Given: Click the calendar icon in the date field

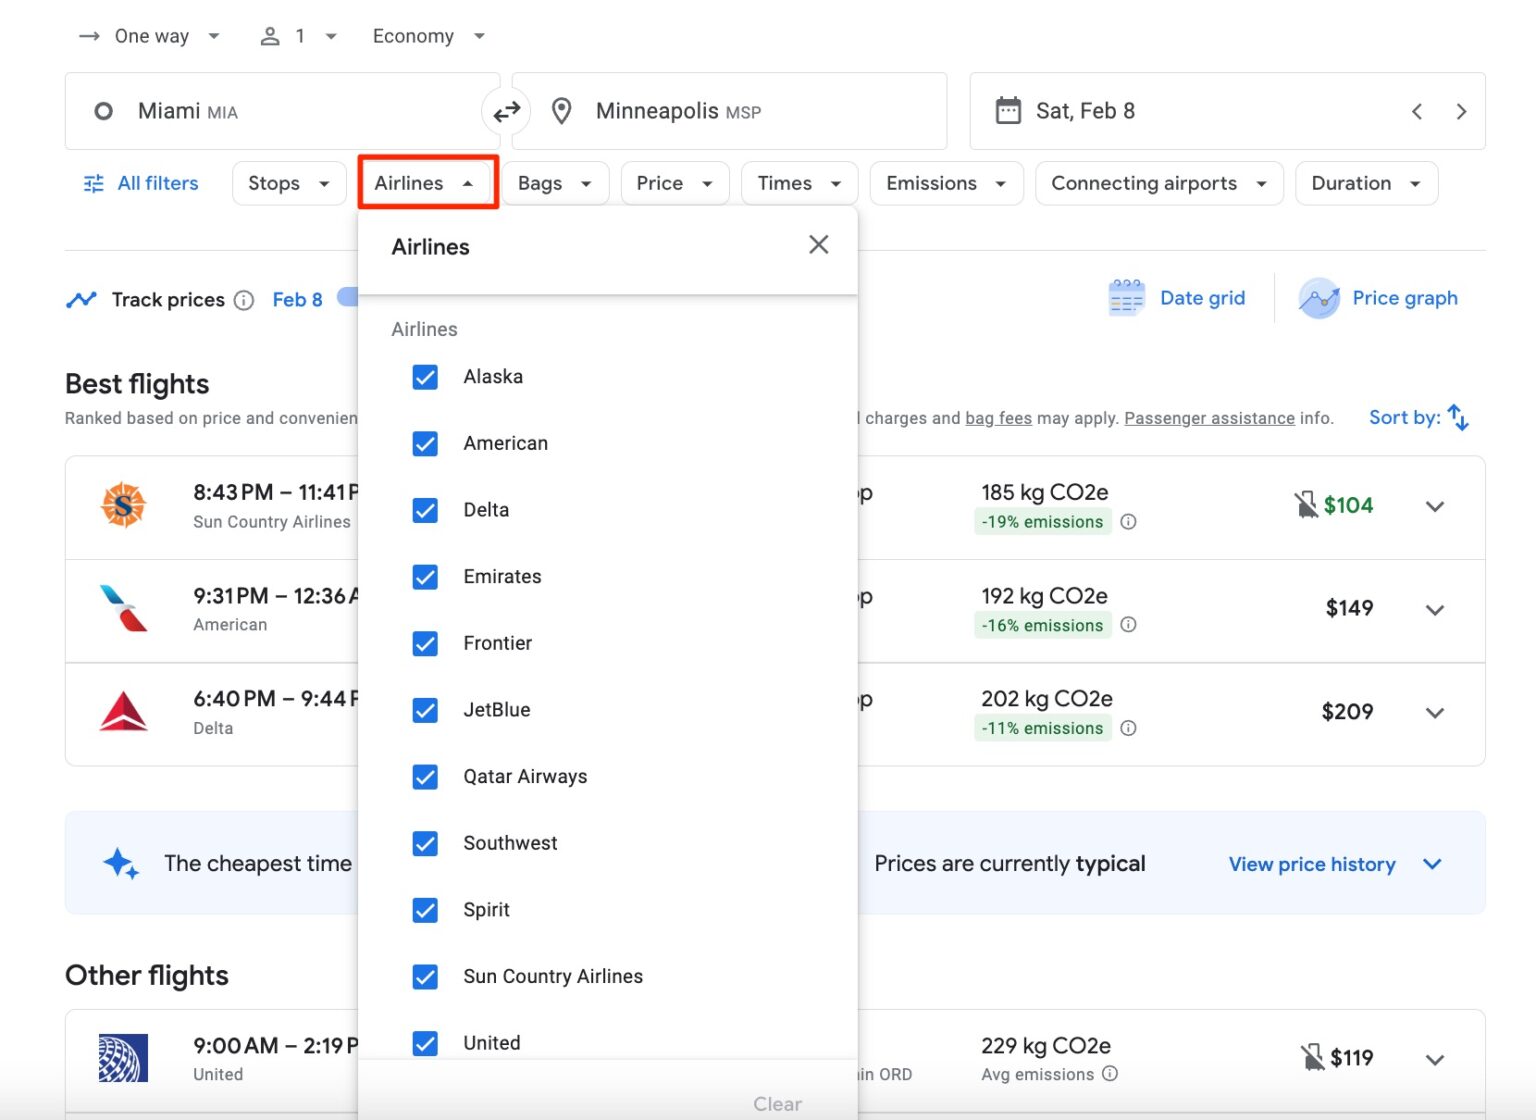Looking at the screenshot, I should [x=1010, y=110].
